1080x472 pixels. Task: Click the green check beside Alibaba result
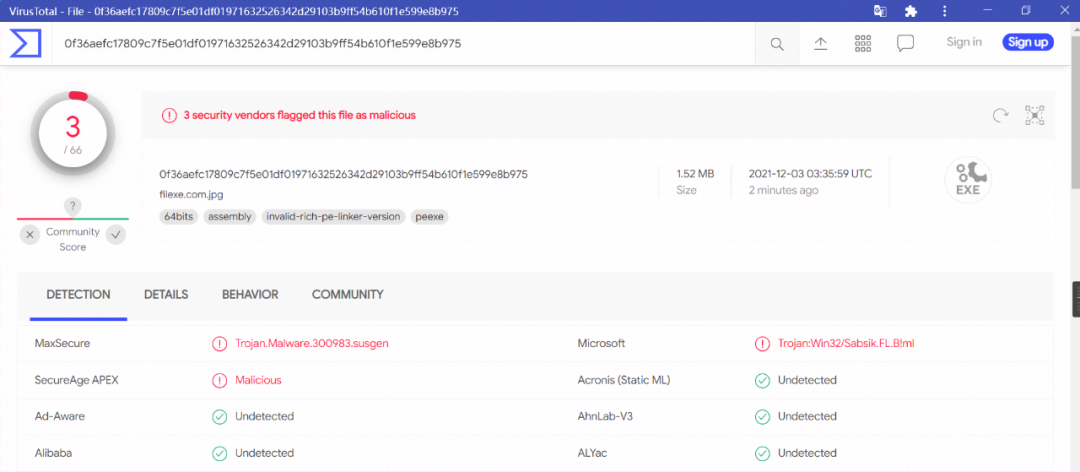tap(220, 453)
